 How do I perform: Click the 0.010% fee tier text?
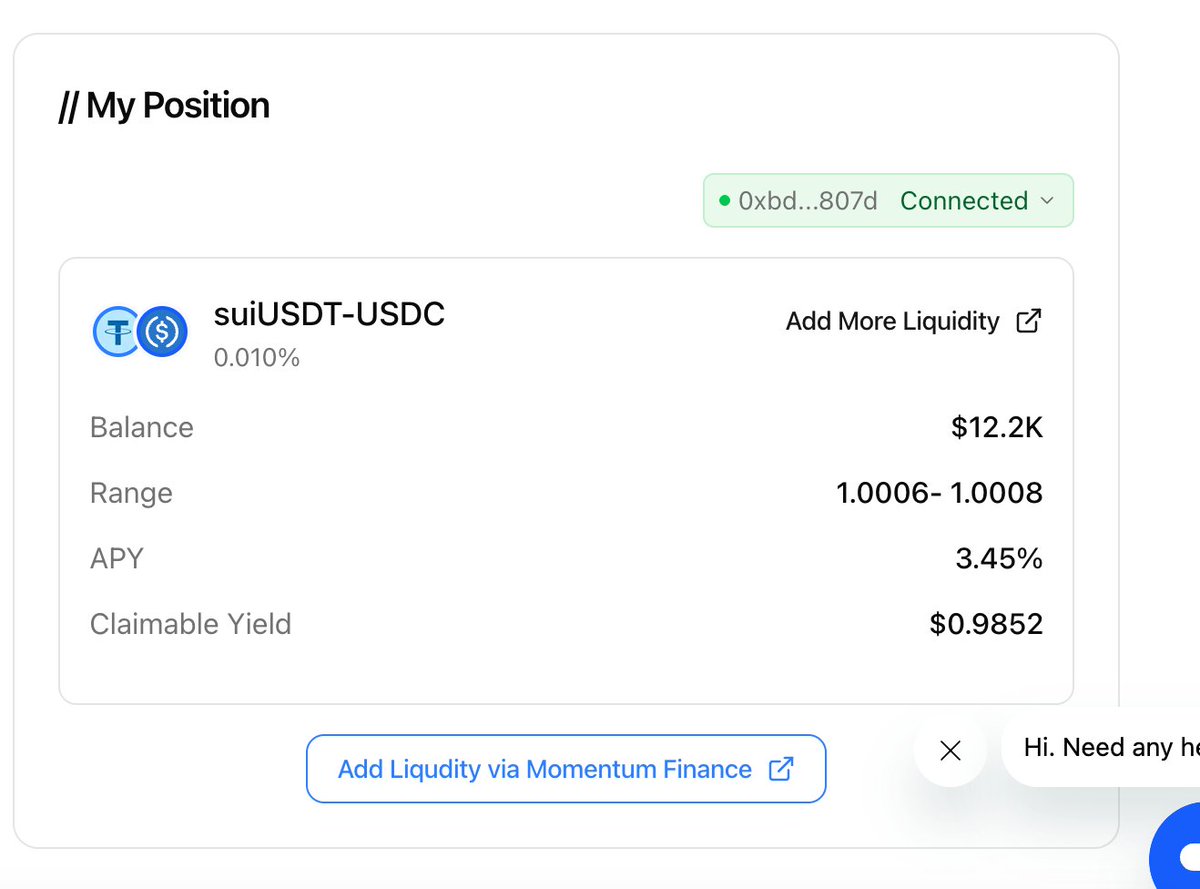[257, 357]
